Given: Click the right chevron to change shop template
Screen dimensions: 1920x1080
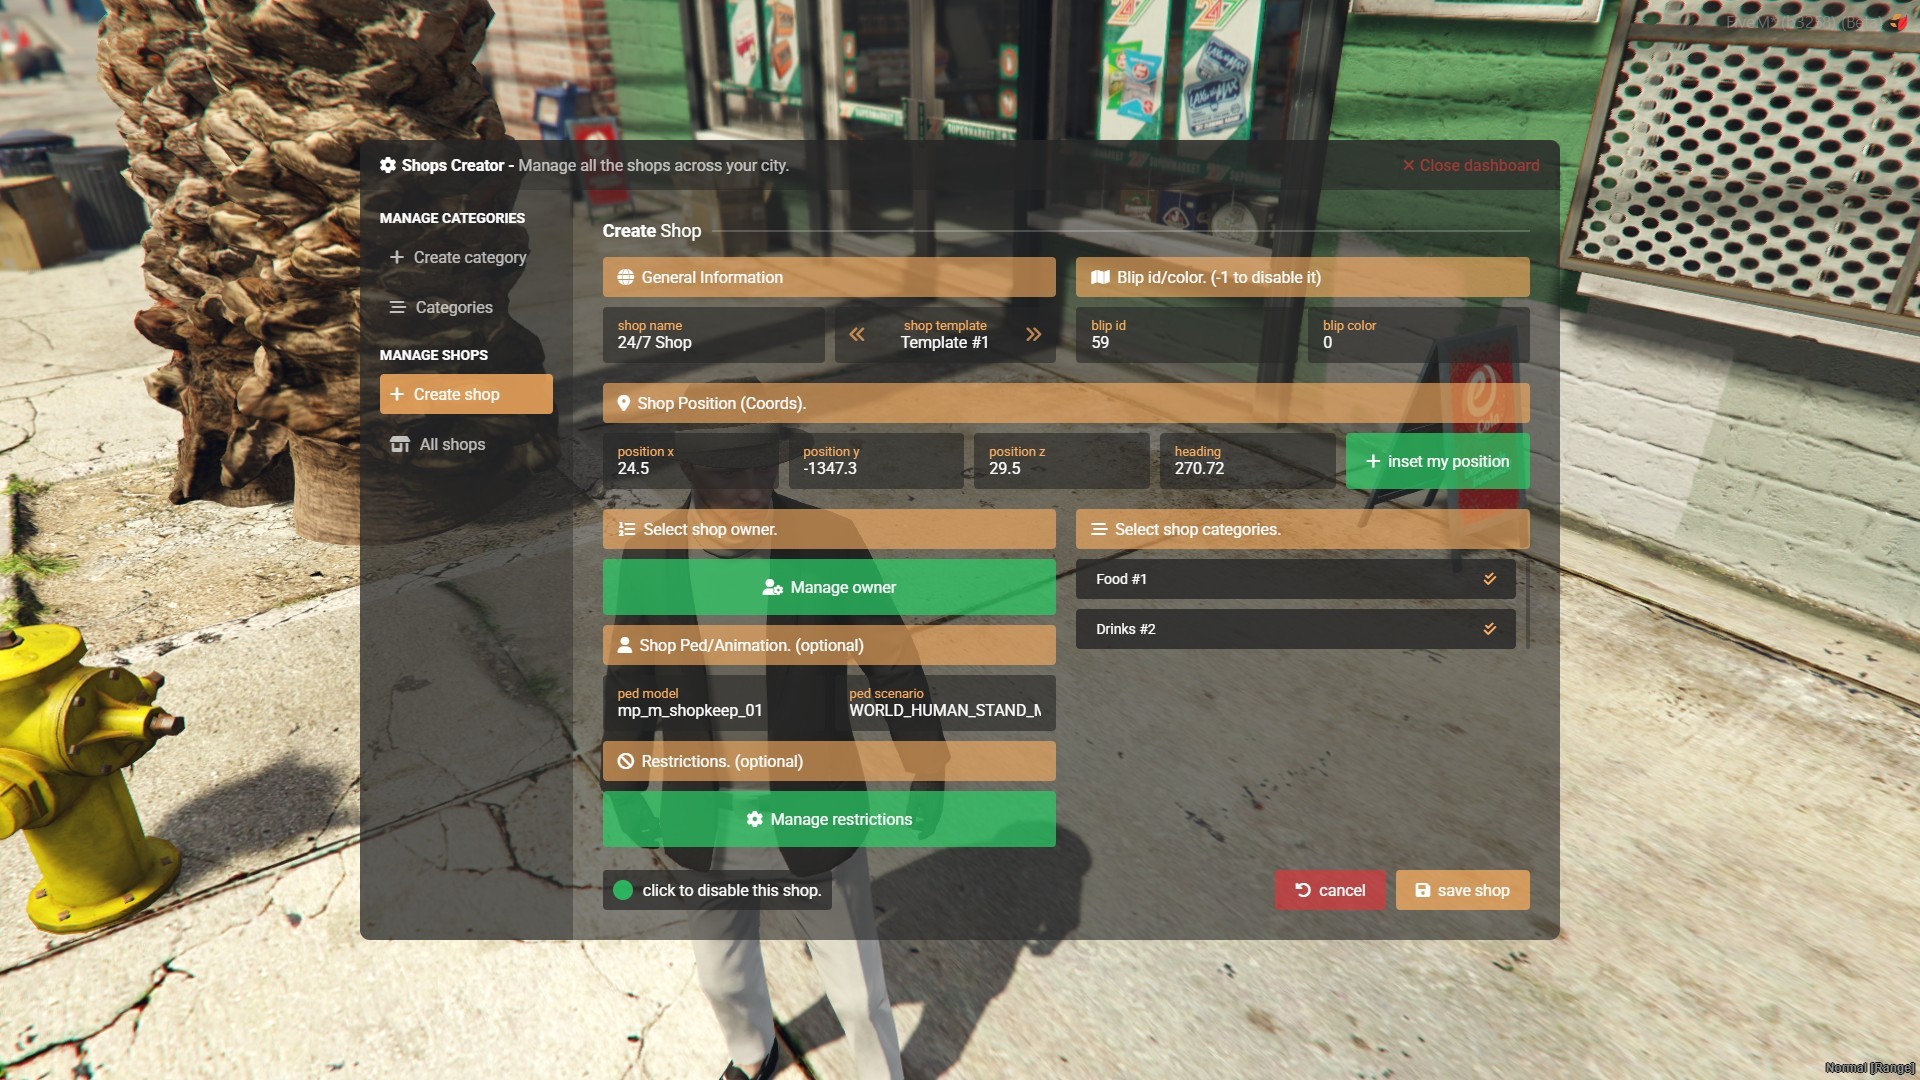Looking at the screenshot, I should coord(1034,334).
